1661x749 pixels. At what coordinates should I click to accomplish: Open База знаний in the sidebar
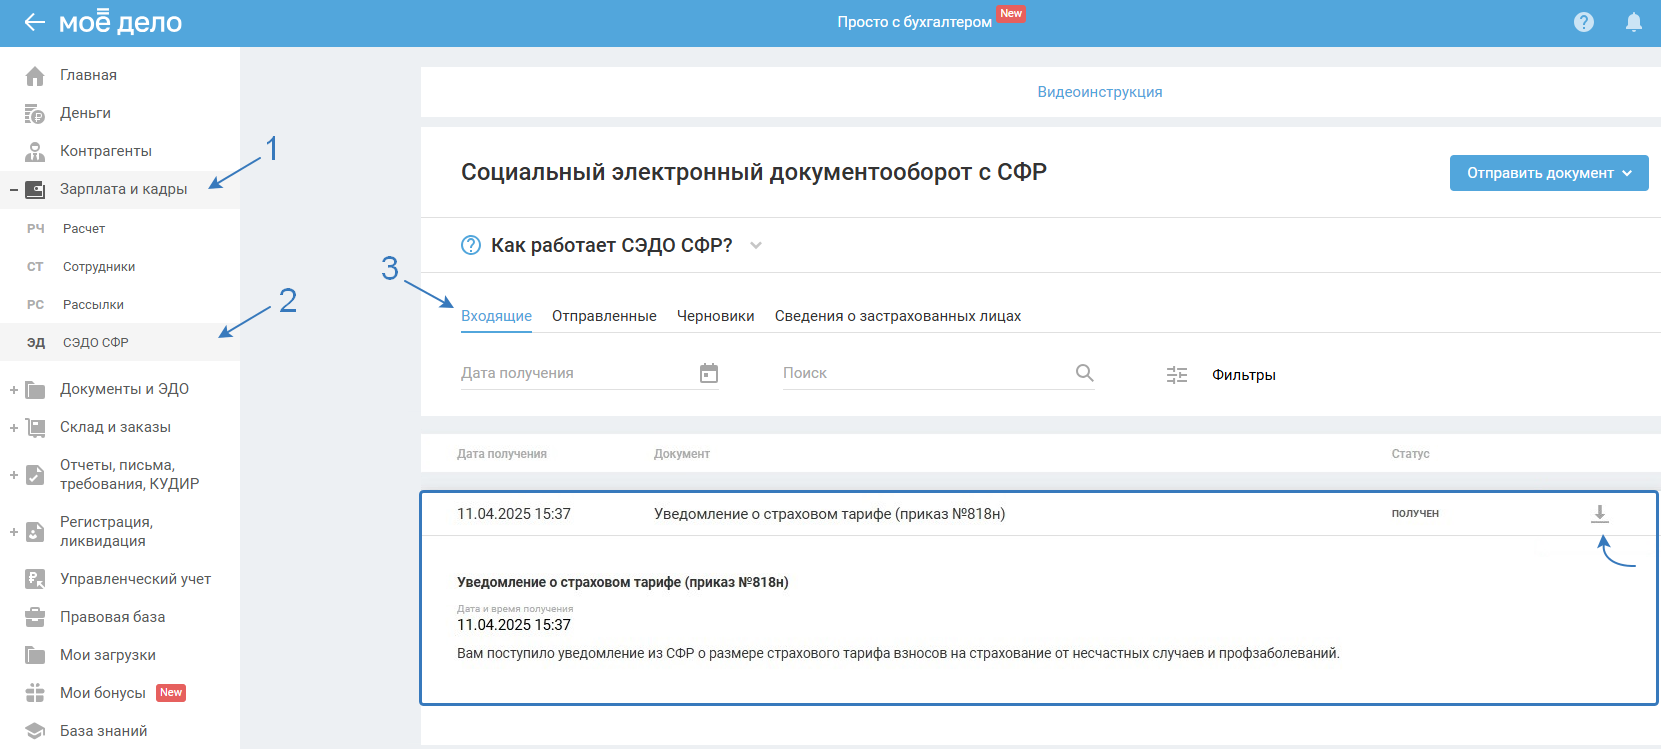coord(104,731)
